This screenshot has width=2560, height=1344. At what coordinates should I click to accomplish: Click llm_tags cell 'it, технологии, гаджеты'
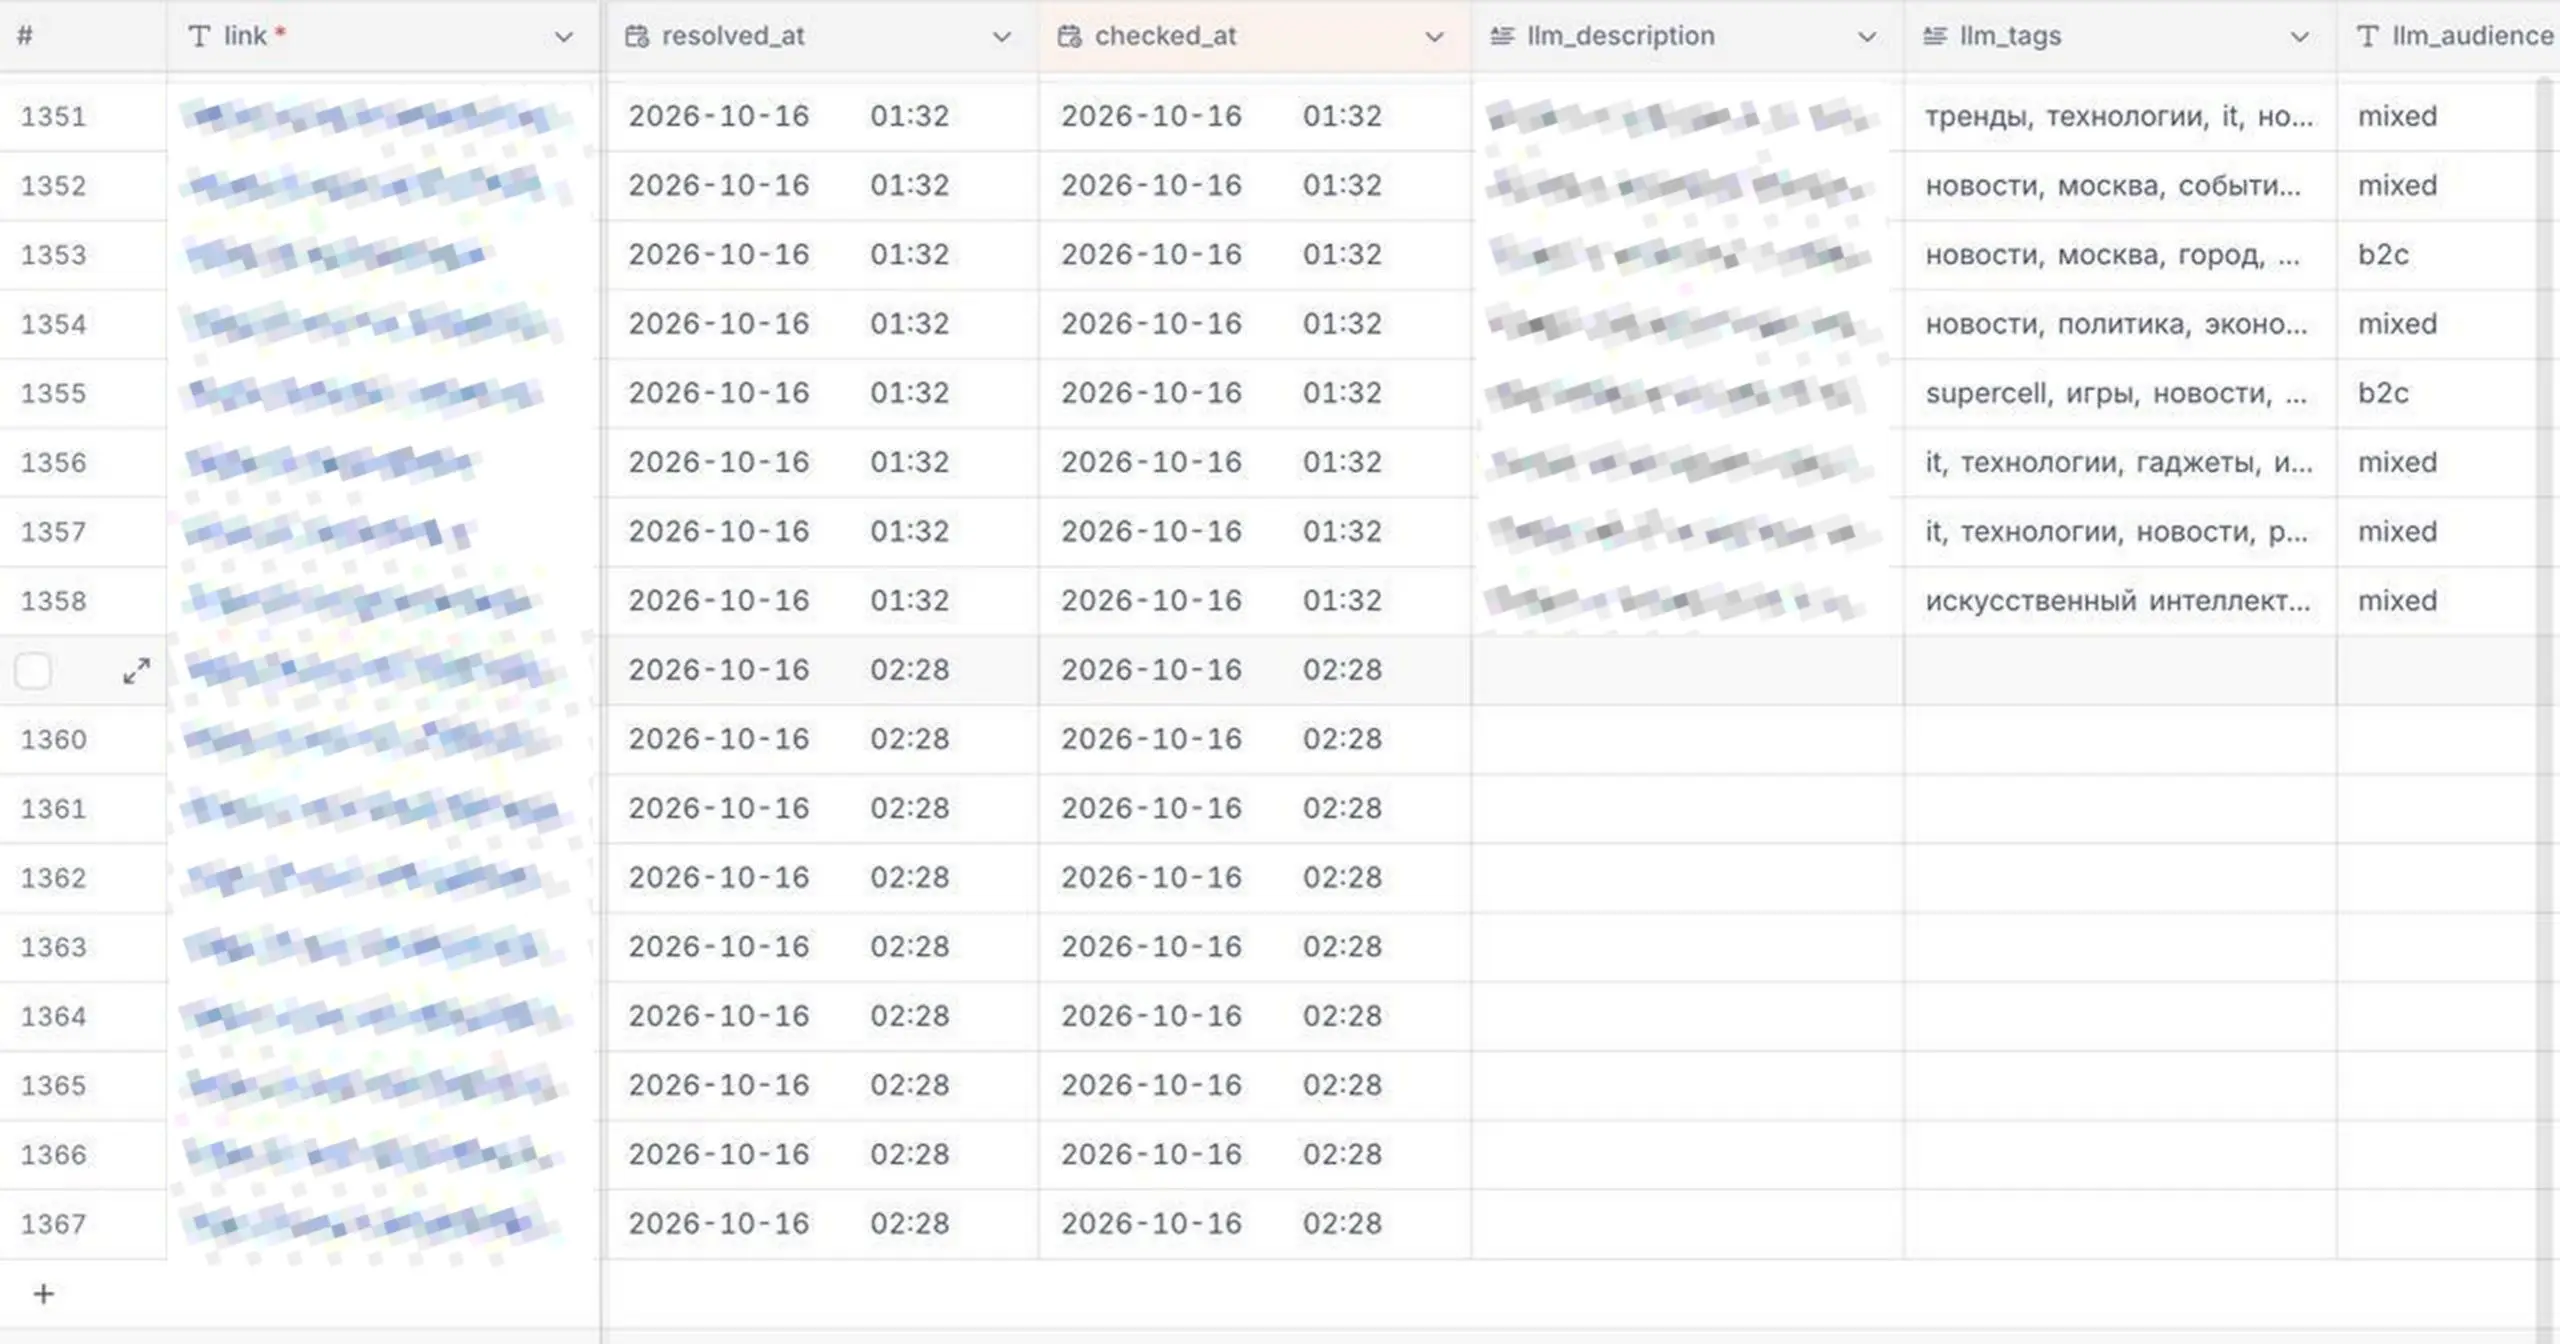click(x=2120, y=463)
